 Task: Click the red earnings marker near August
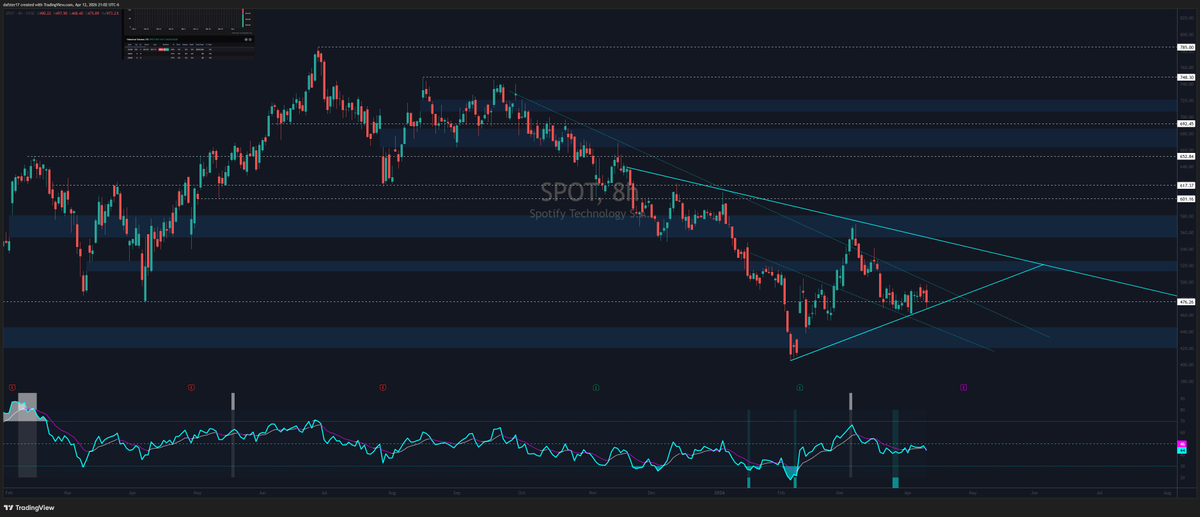[x=383, y=386]
